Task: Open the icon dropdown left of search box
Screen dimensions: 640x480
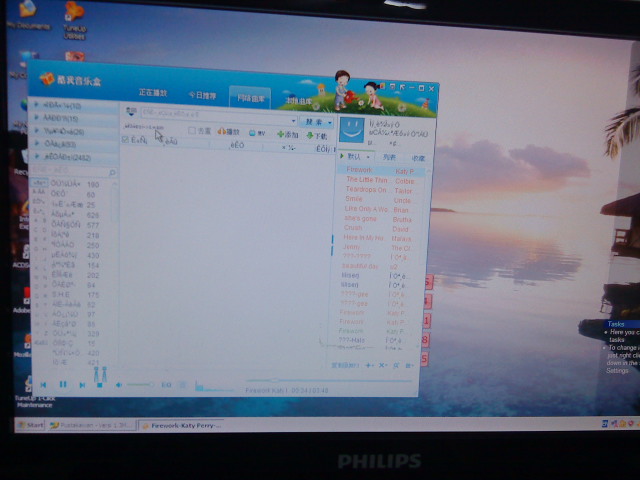Action: click(131, 111)
